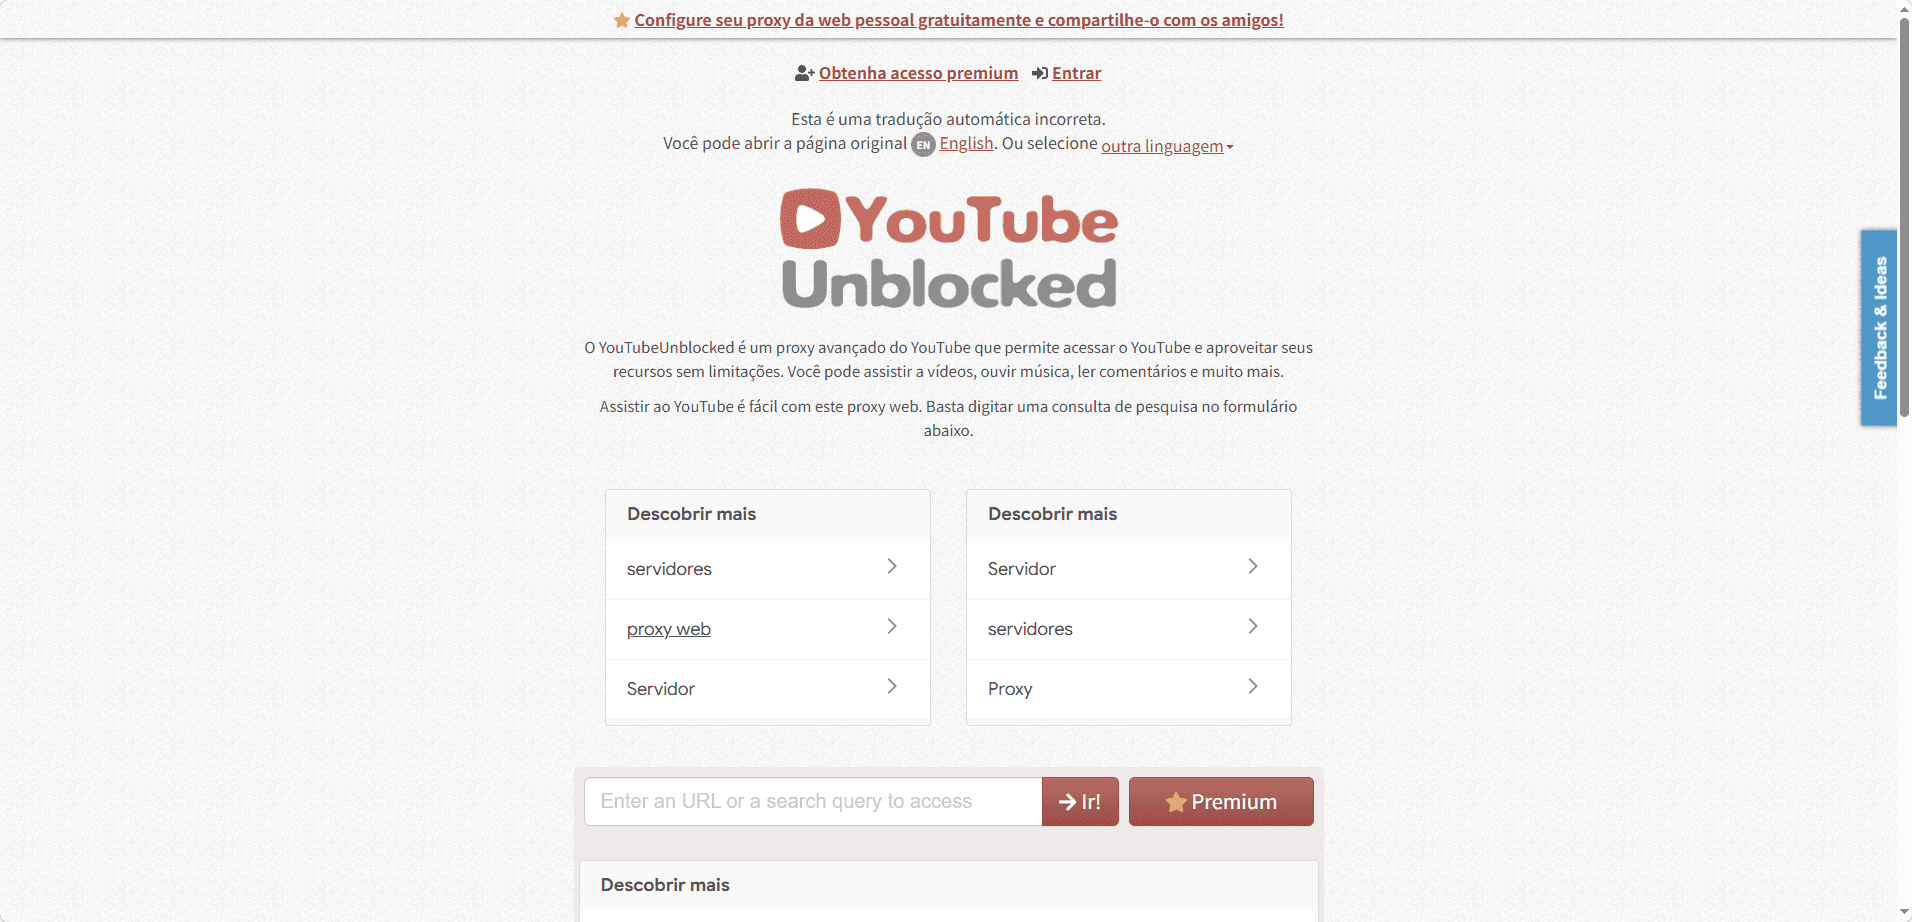Expand the Servidor item in the left card
This screenshot has height=922, width=1912.
[x=768, y=689]
